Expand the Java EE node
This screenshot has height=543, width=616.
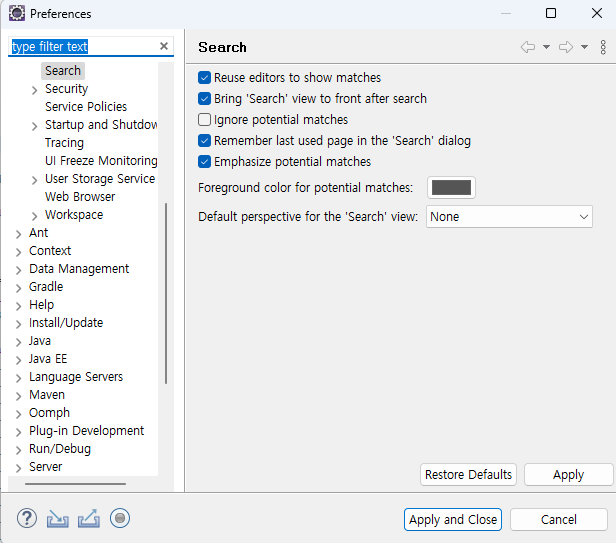pyautogui.click(x=18, y=360)
